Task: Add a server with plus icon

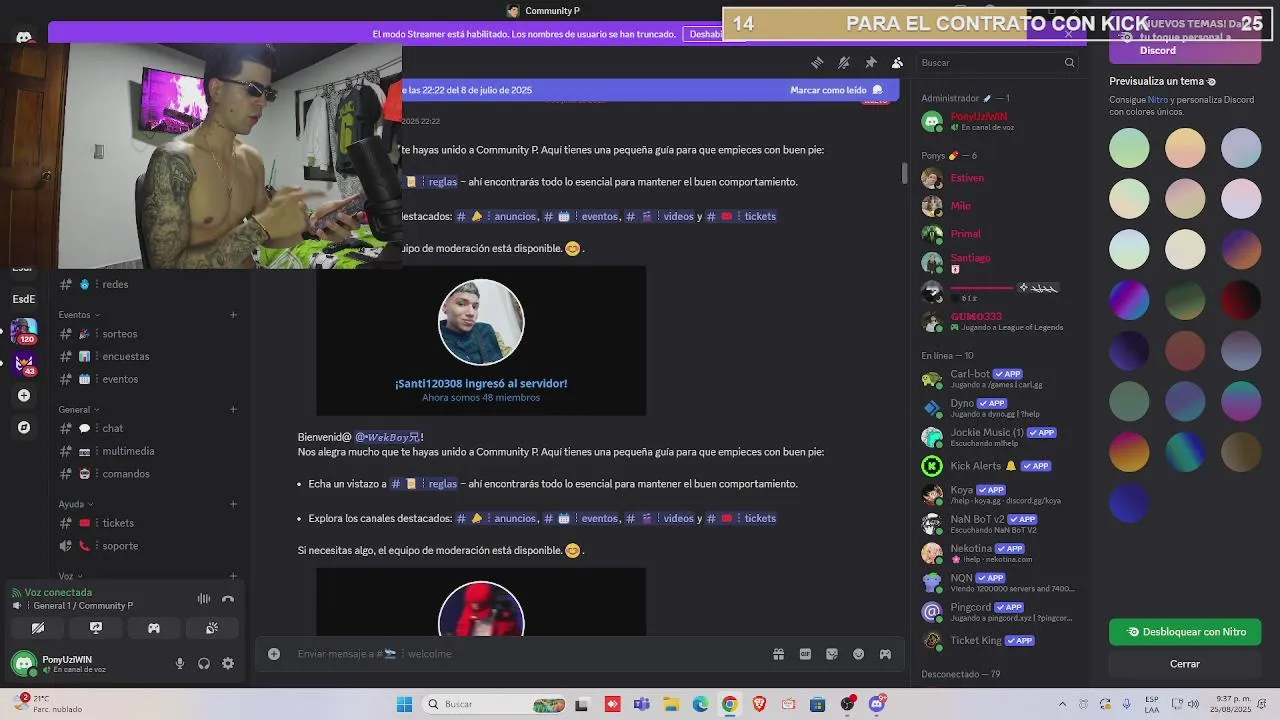Action: 24,395
